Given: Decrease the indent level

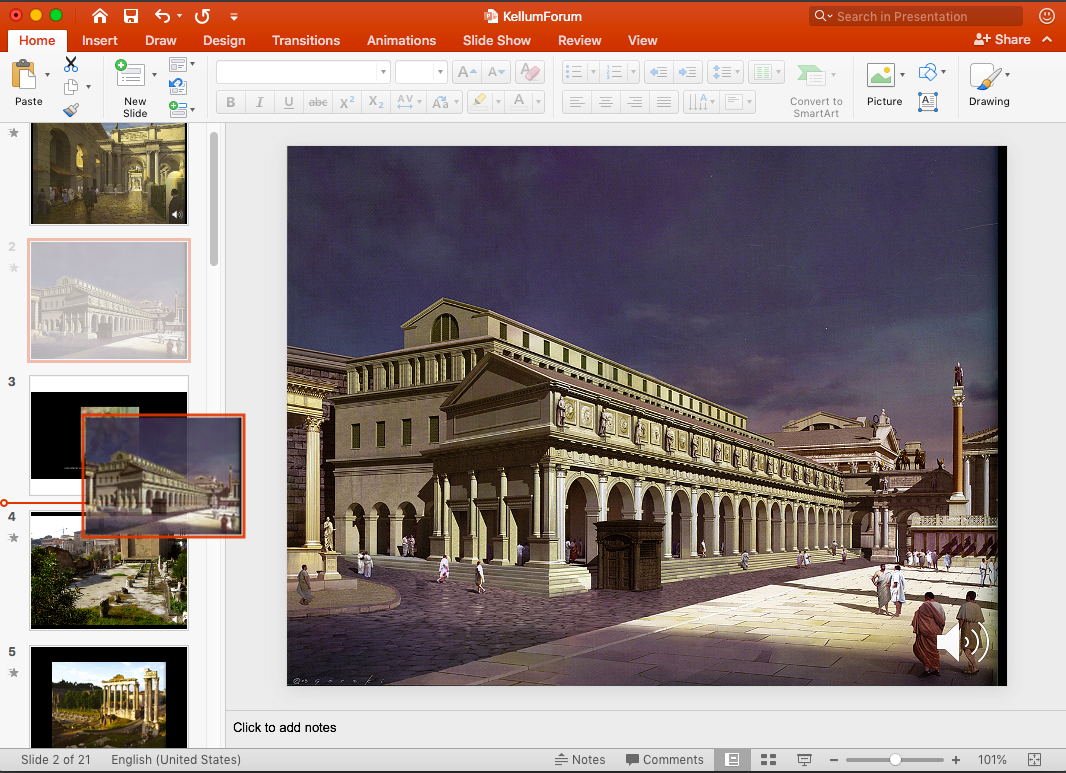Looking at the screenshot, I should click(658, 71).
